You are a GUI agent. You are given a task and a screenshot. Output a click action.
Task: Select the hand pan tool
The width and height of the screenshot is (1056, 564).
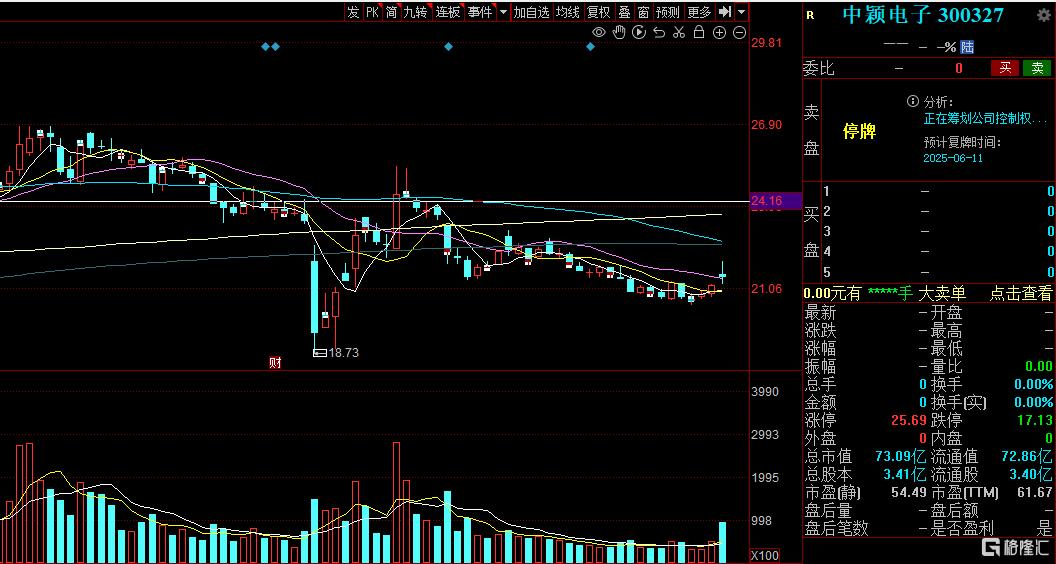click(619, 32)
